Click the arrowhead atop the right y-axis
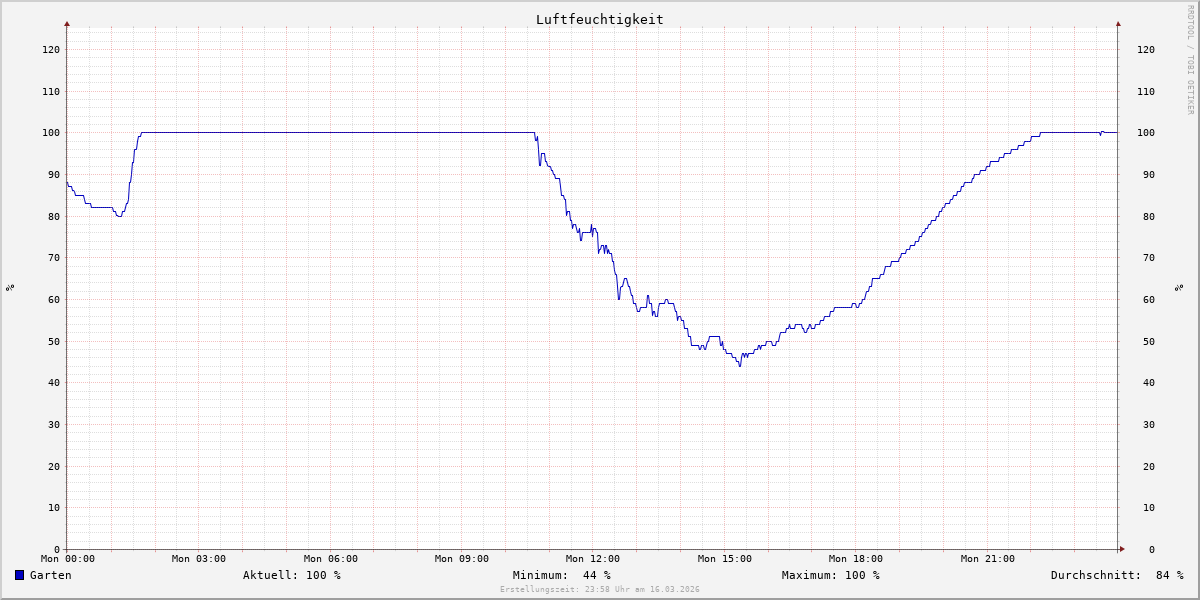Viewport: 1200px width, 600px height. coord(1118,23)
